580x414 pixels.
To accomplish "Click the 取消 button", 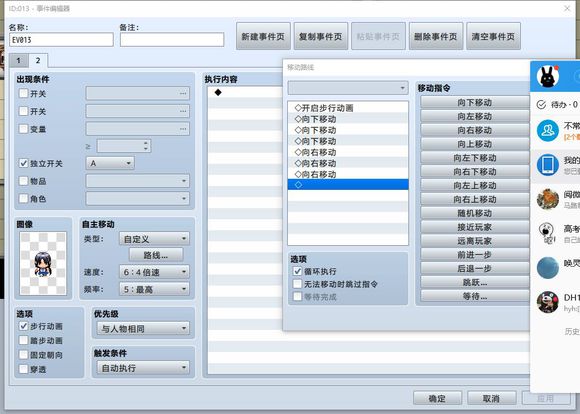I will [x=491, y=398].
